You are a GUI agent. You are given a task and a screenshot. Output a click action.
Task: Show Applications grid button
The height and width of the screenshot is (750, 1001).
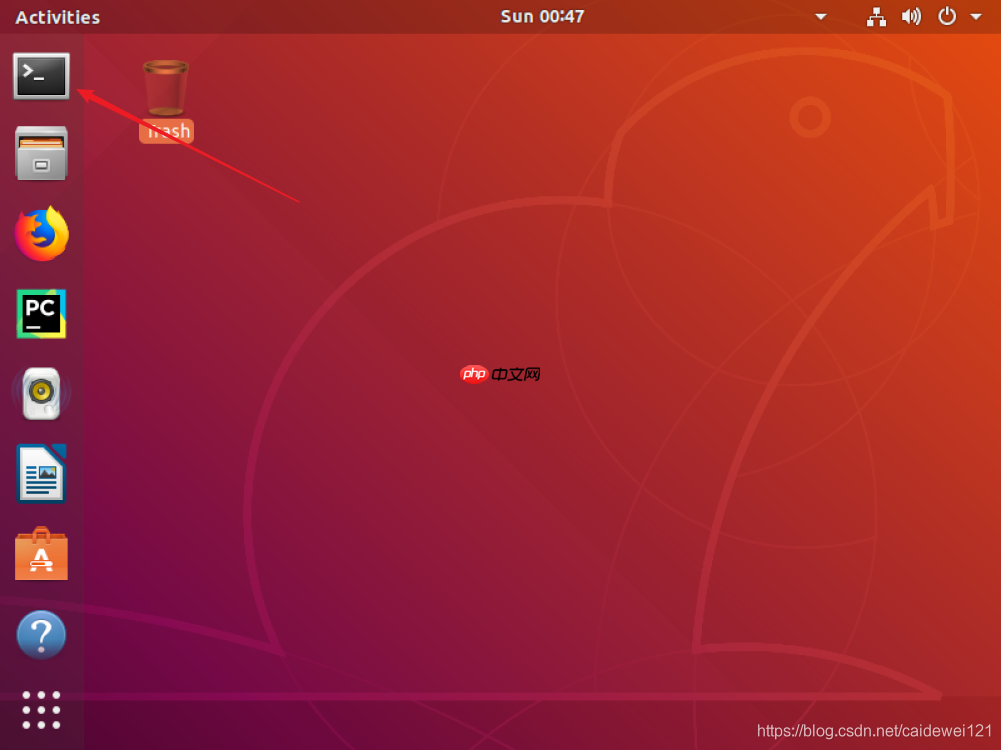tap(41, 709)
